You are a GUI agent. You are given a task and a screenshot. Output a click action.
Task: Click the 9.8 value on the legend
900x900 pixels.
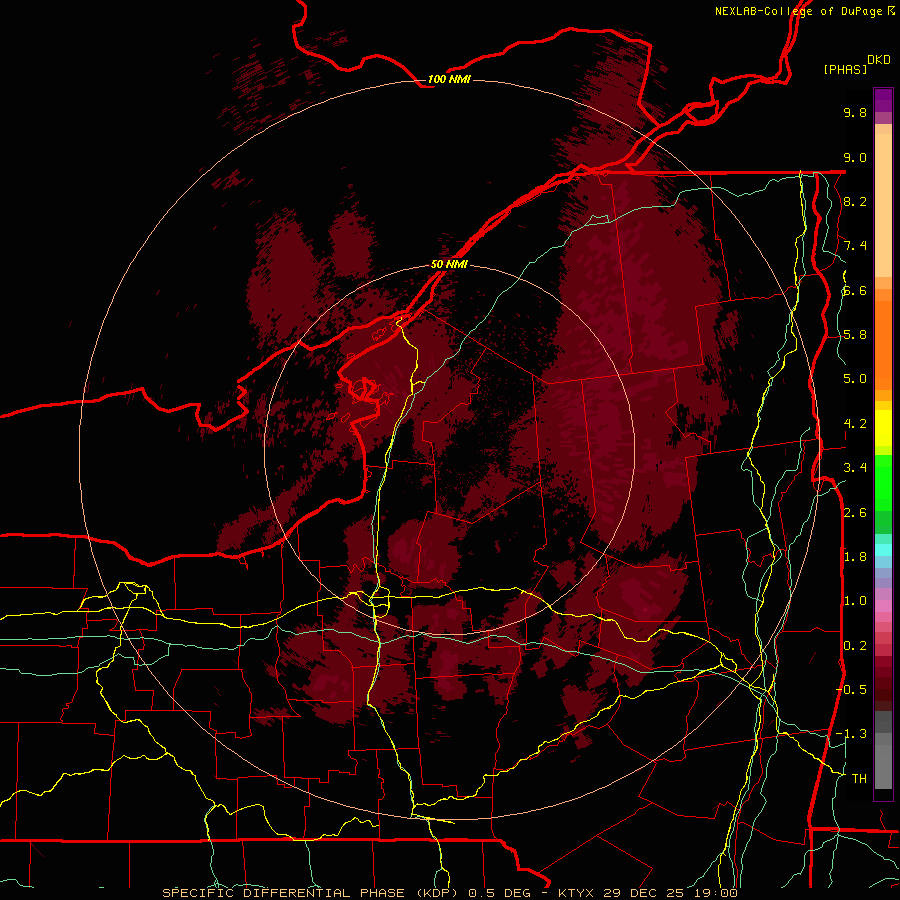tap(855, 112)
